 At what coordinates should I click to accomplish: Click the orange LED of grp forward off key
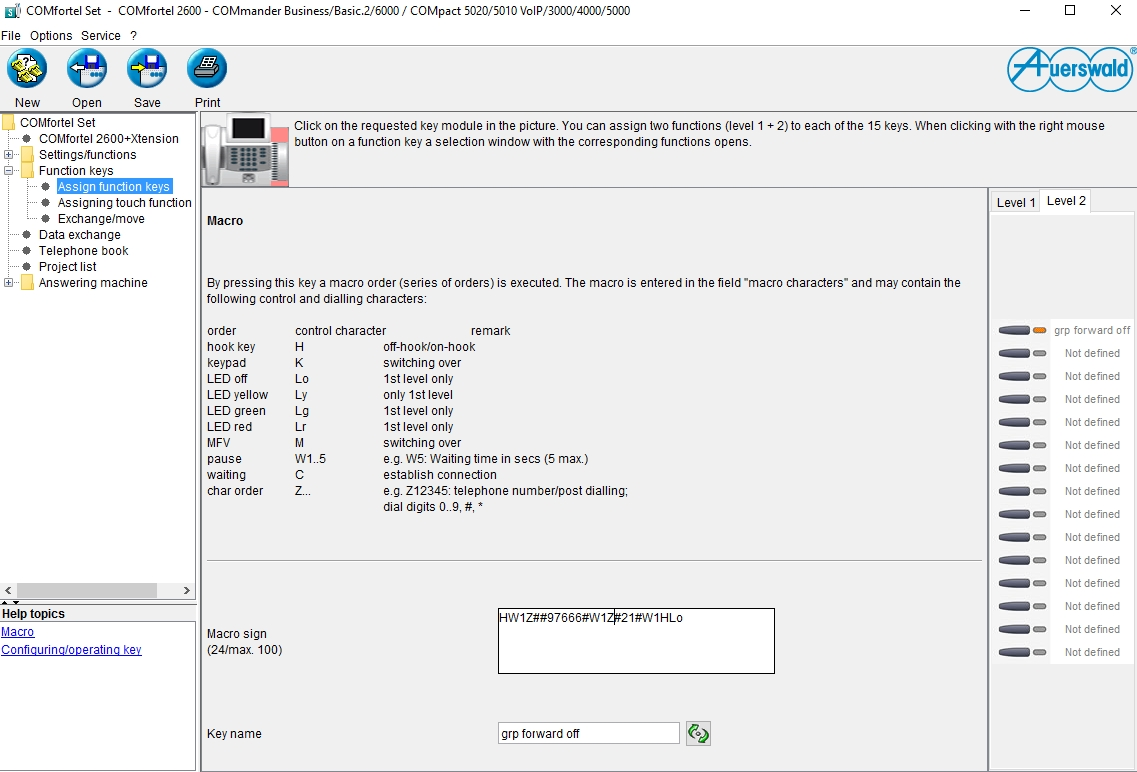pos(1040,331)
